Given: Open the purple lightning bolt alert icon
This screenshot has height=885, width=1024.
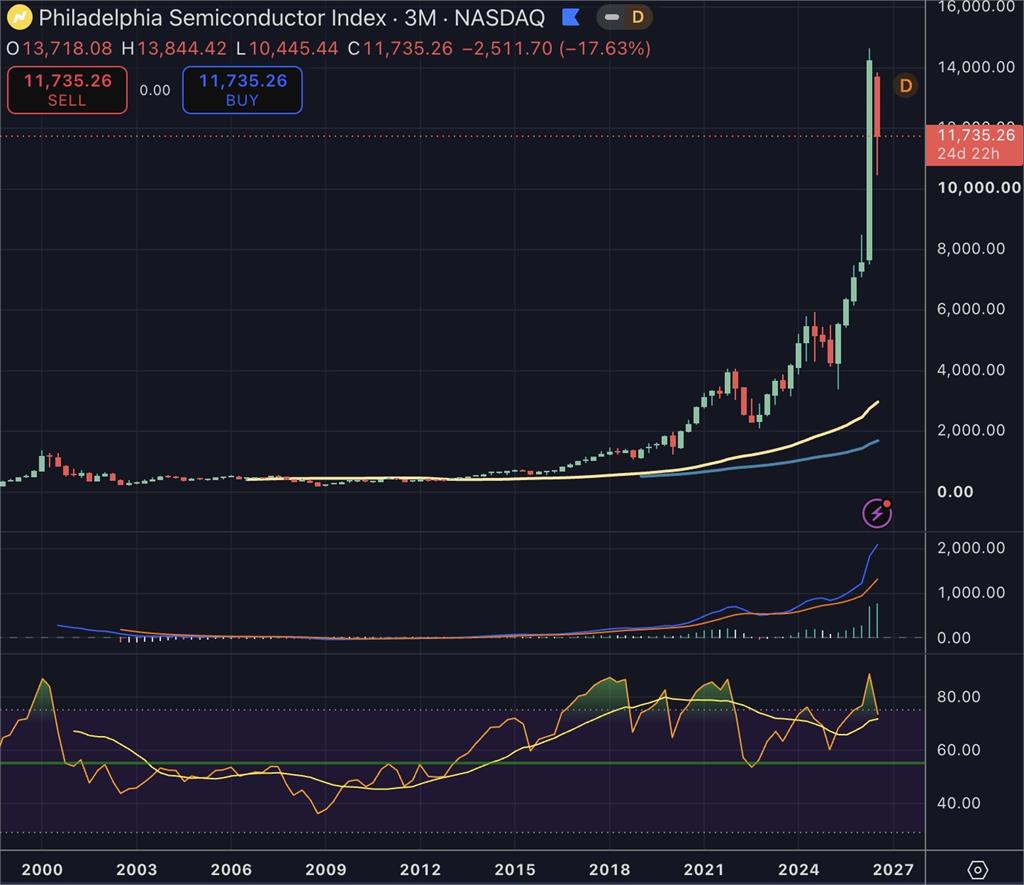Looking at the screenshot, I should click(x=877, y=513).
